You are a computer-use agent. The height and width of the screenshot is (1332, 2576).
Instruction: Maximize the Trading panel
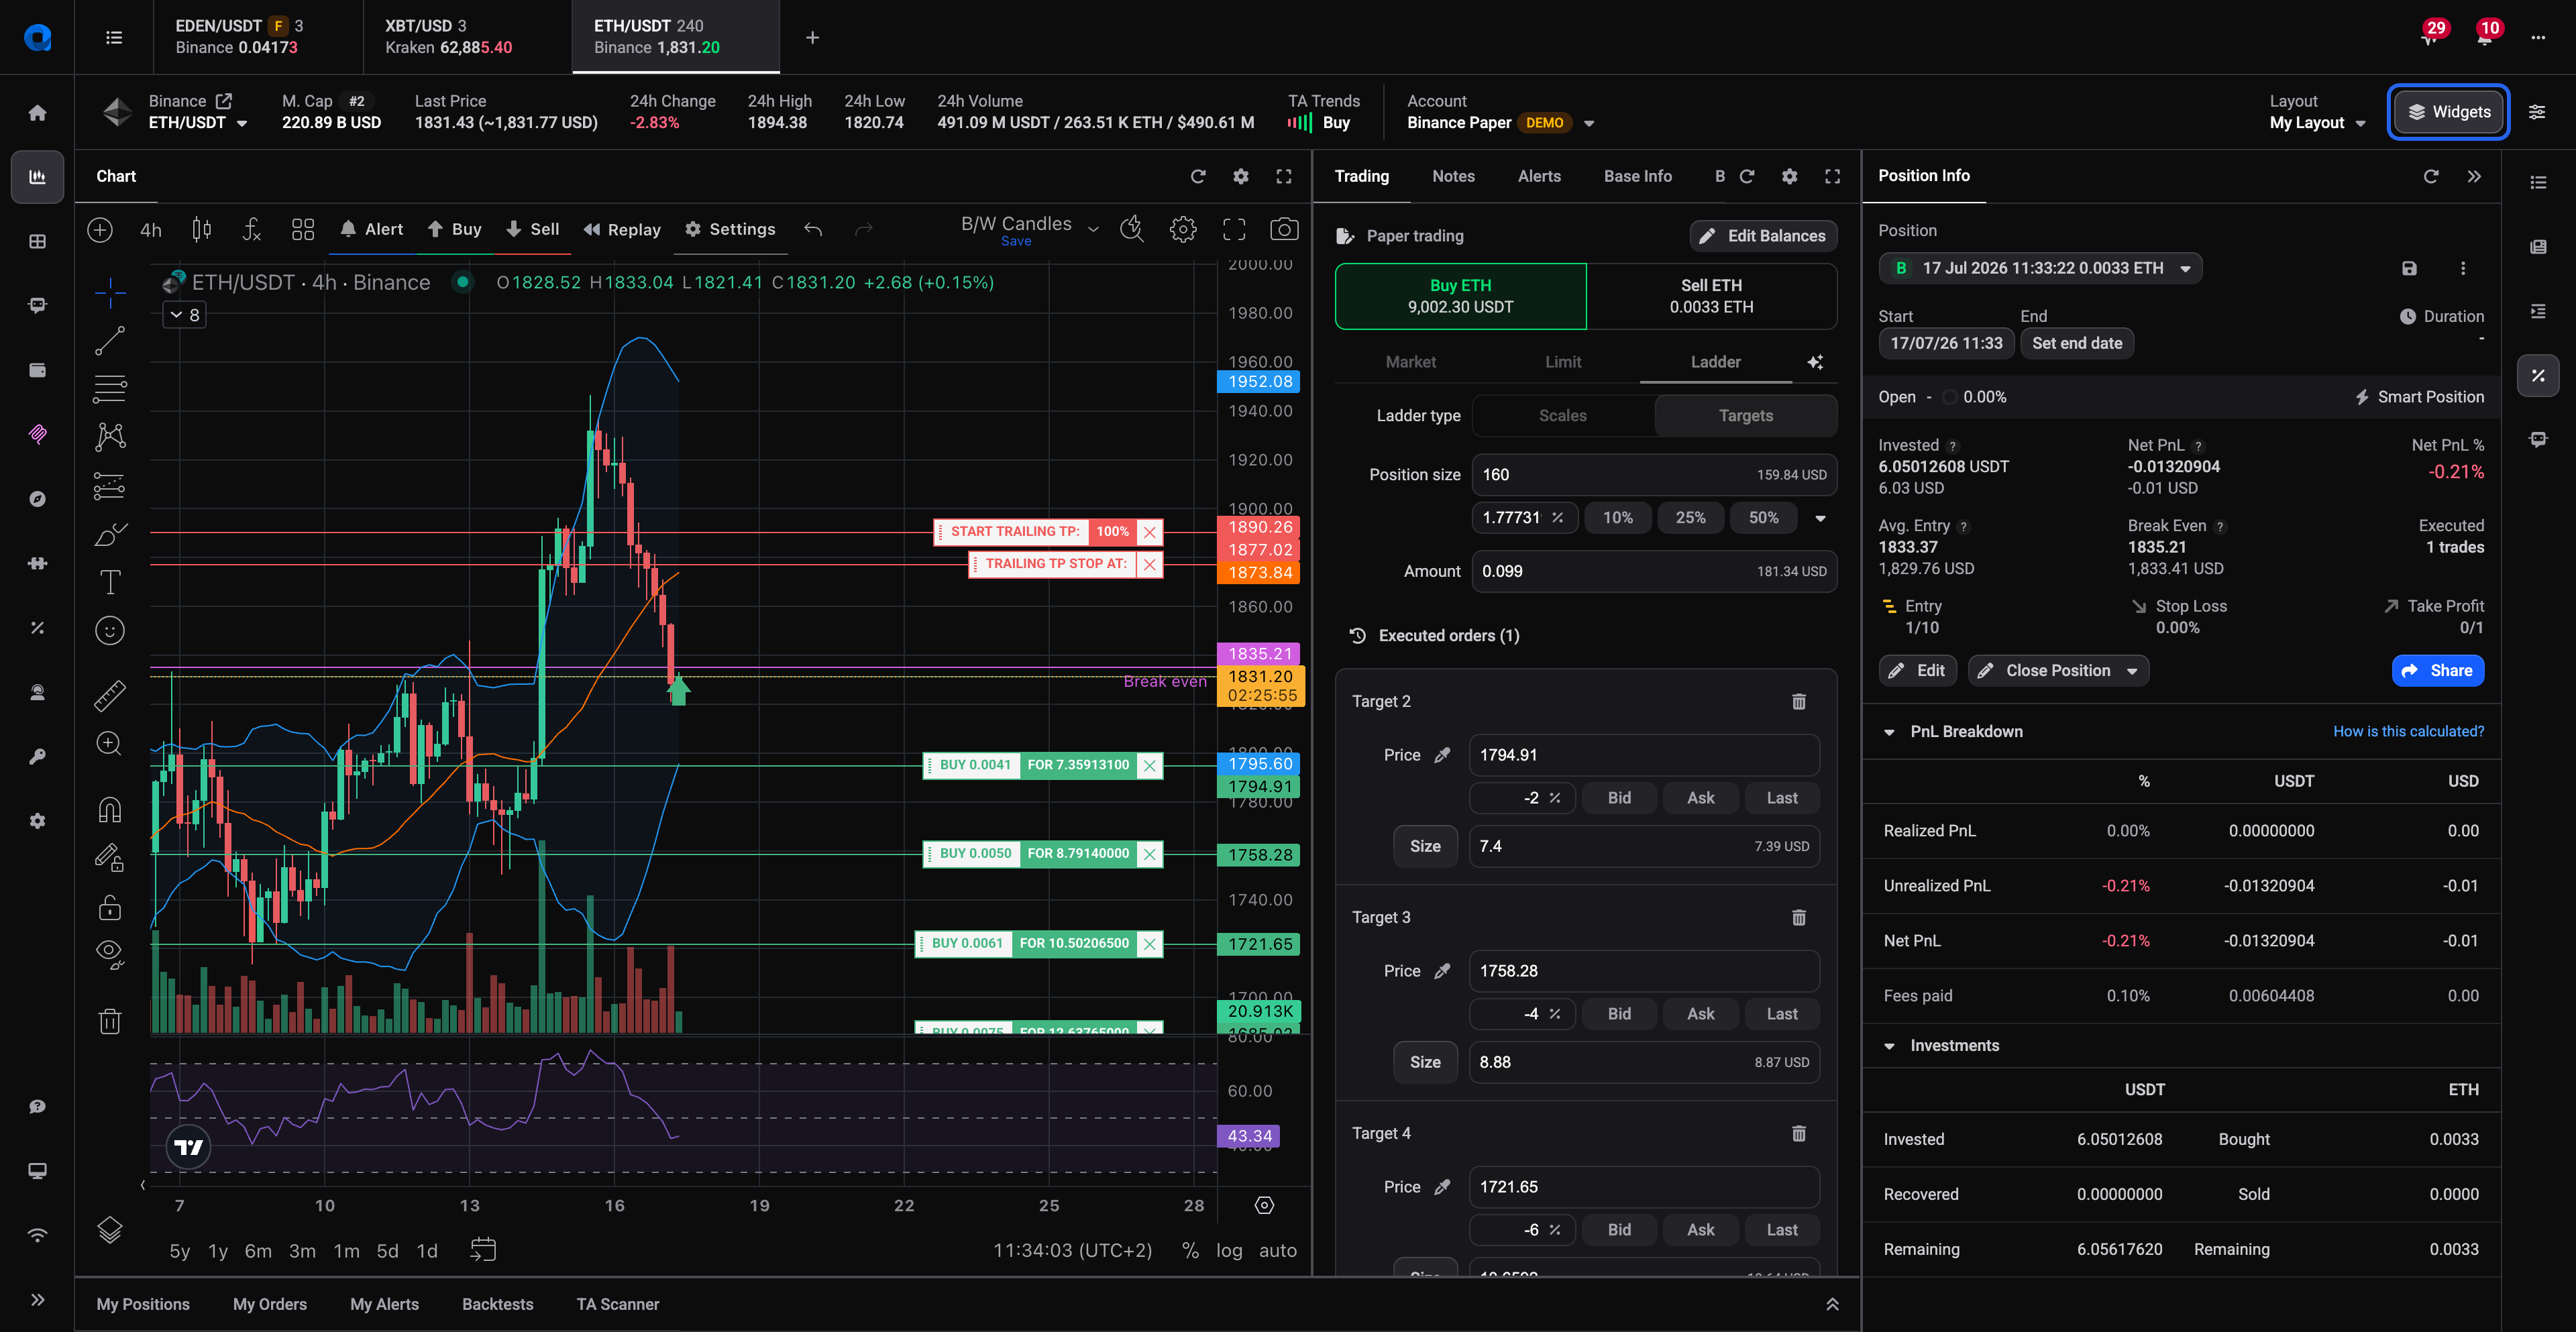tap(1832, 176)
